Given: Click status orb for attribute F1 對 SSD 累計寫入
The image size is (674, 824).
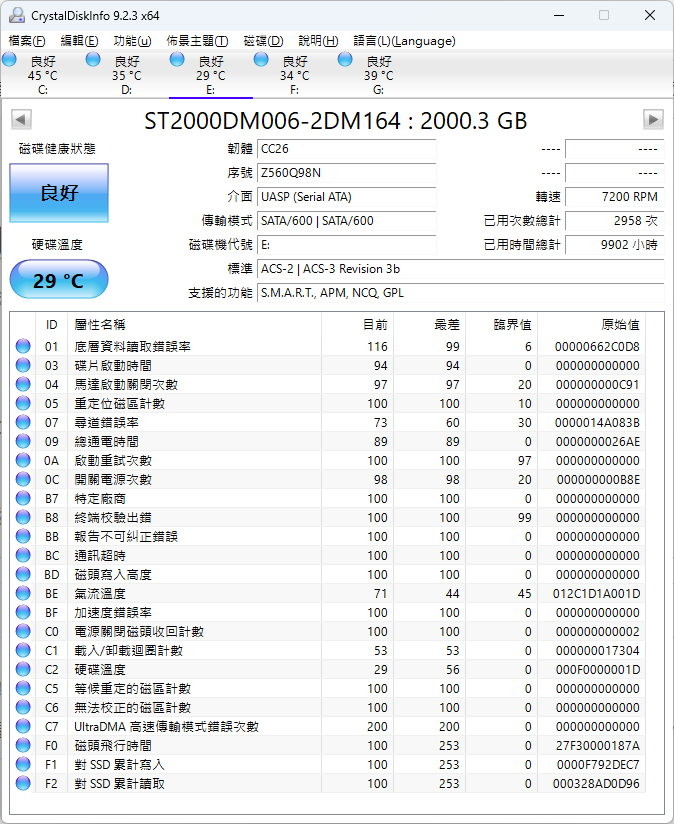Looking at the screenshot, I should tap(23, 765).
